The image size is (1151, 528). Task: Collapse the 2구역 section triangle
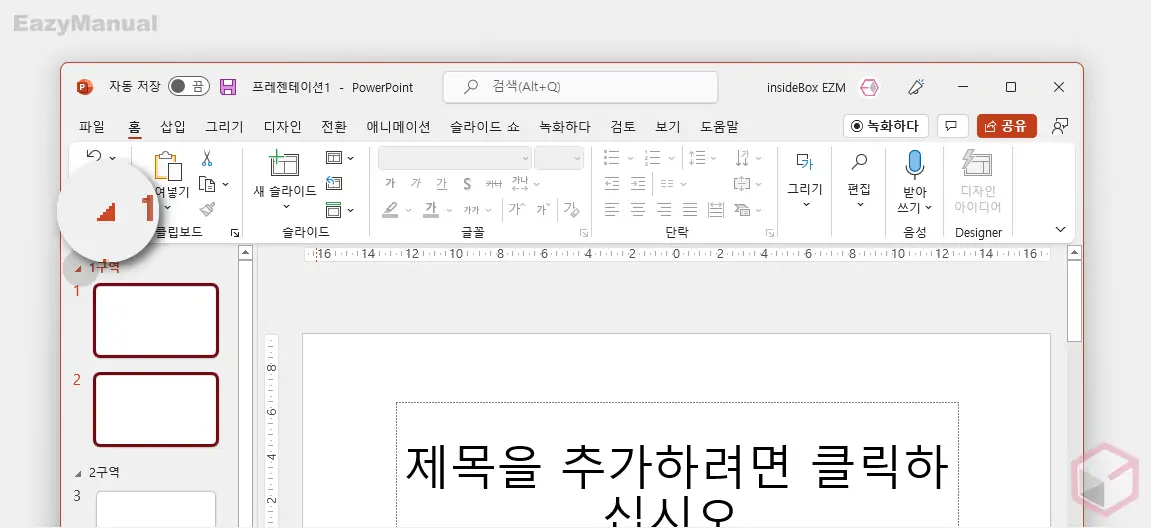coord(79,473)
